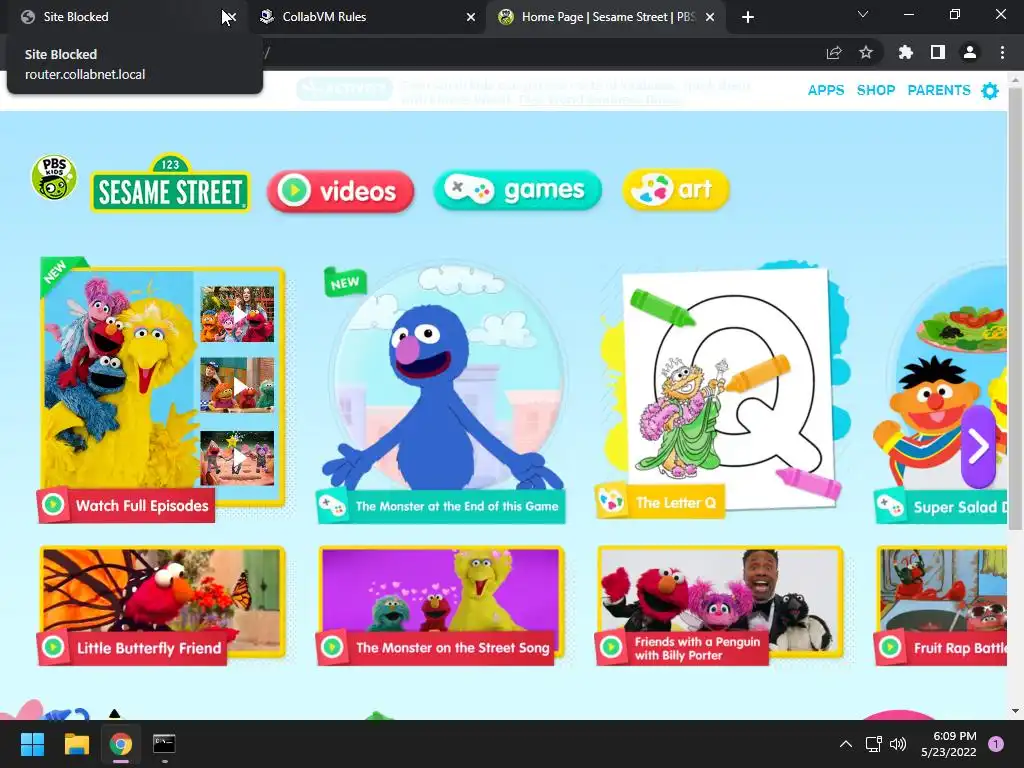The image size is (1024, 768).
Task: Click the Sesame Street 123 logo
Action: click(x=170, y=184)
